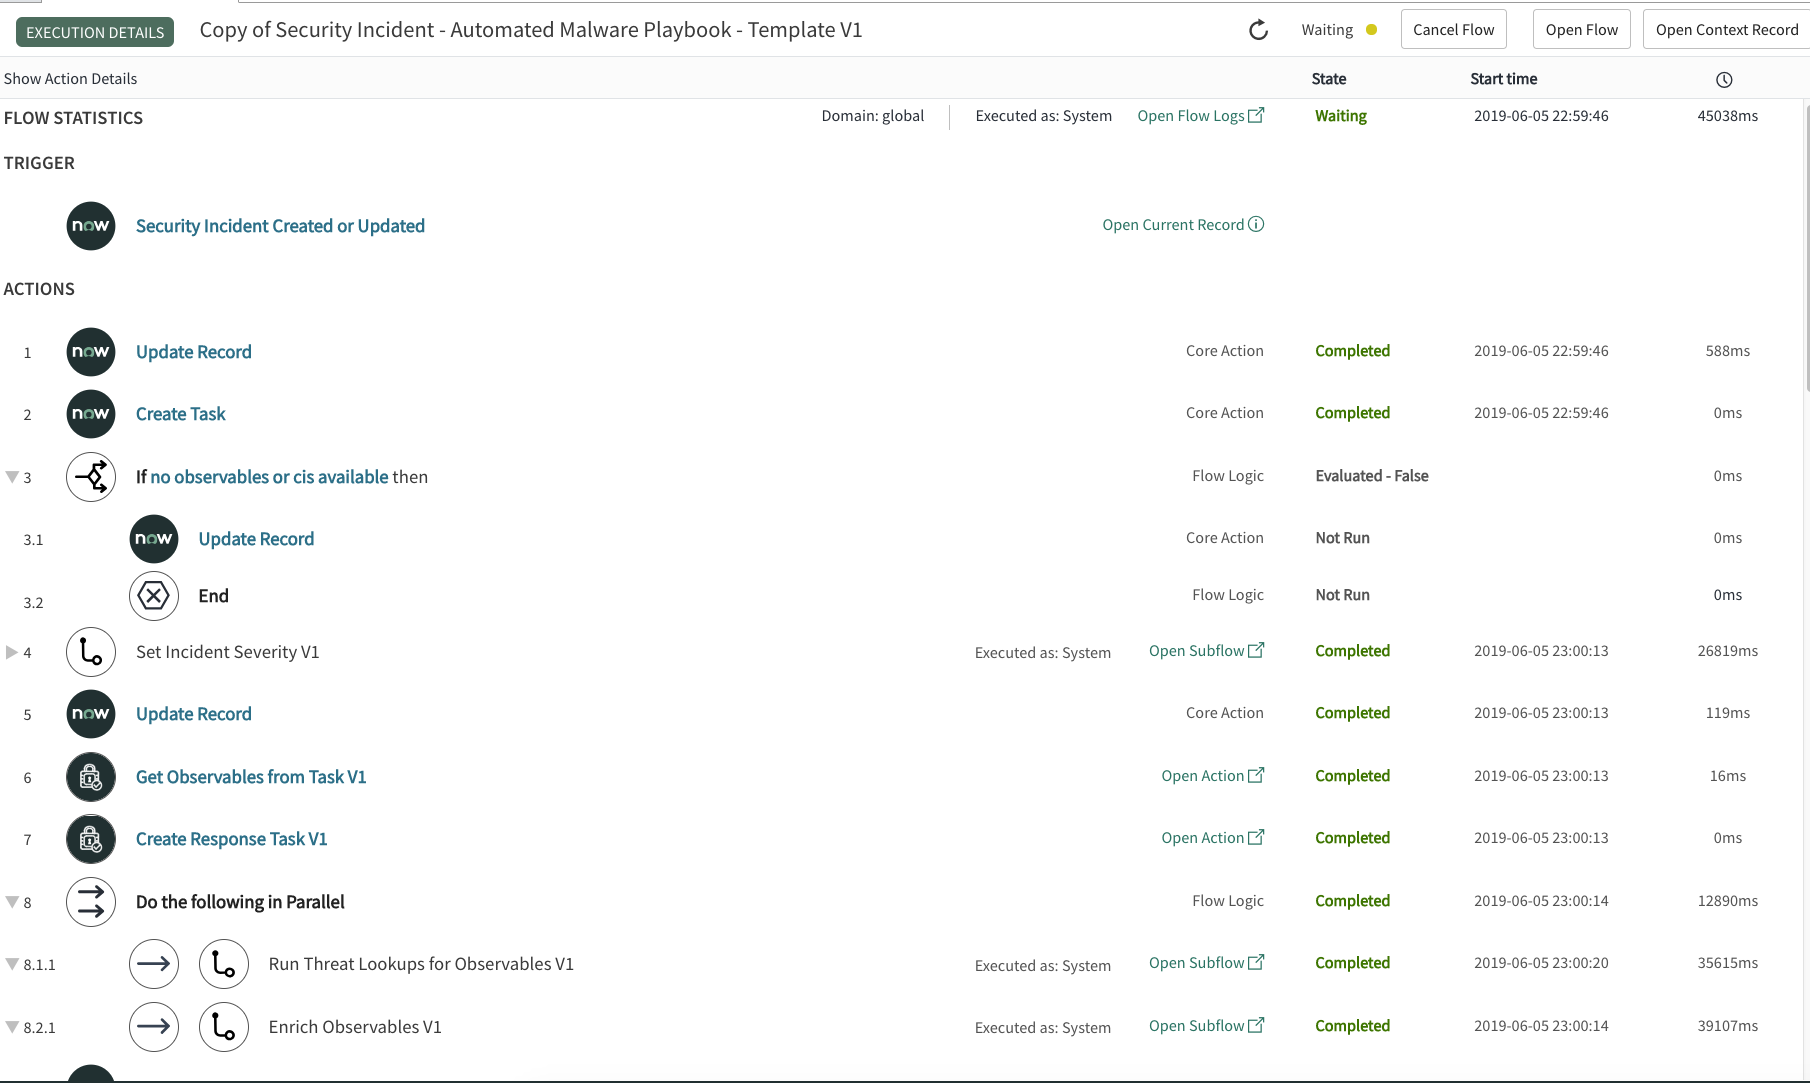Open the Create Task action
Screen dimensions: 1810x1083
click(x=181, y=414)
